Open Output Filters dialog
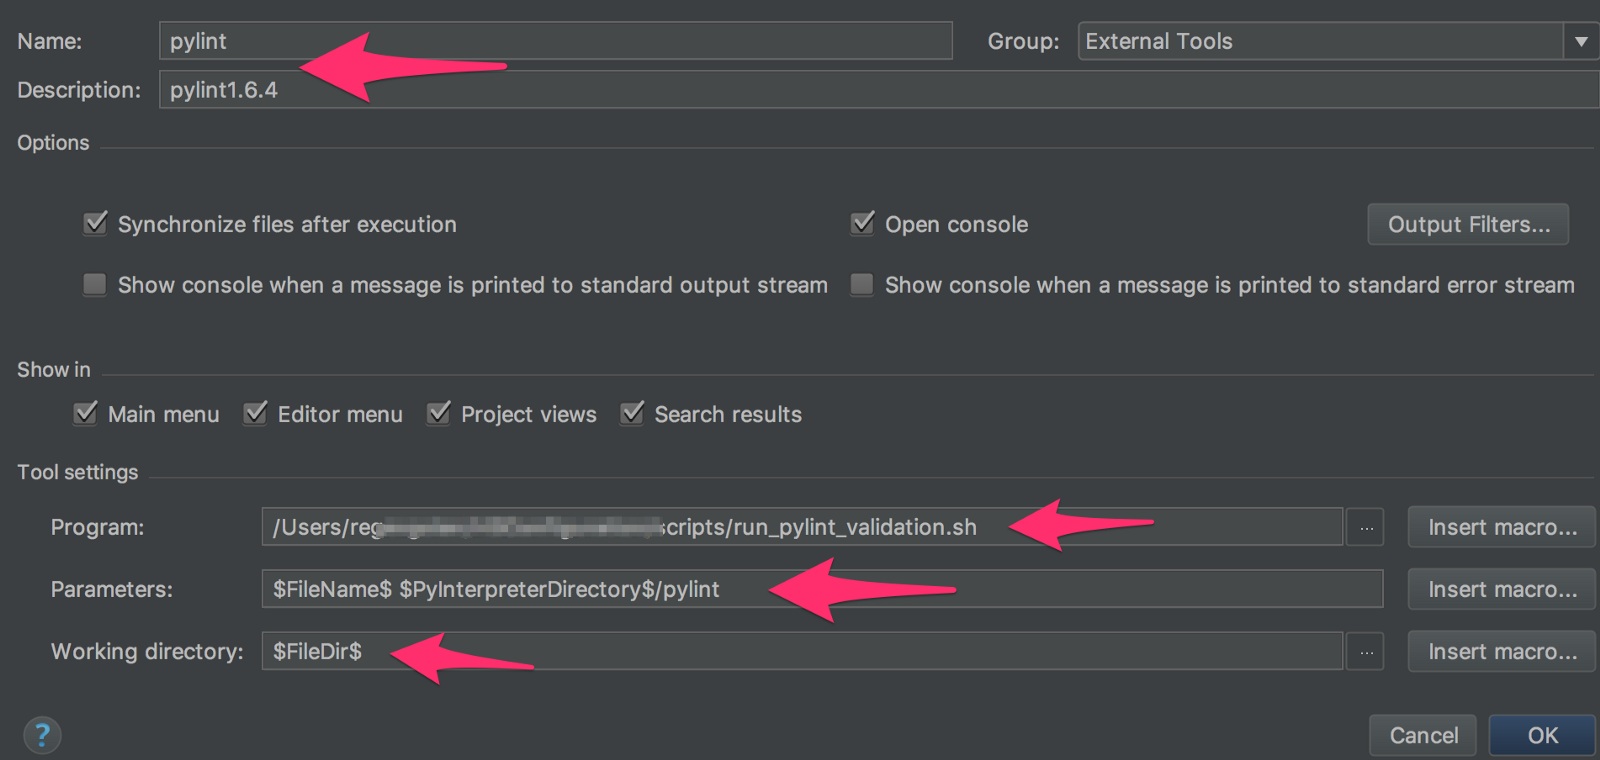 [x=1468, y=224]
